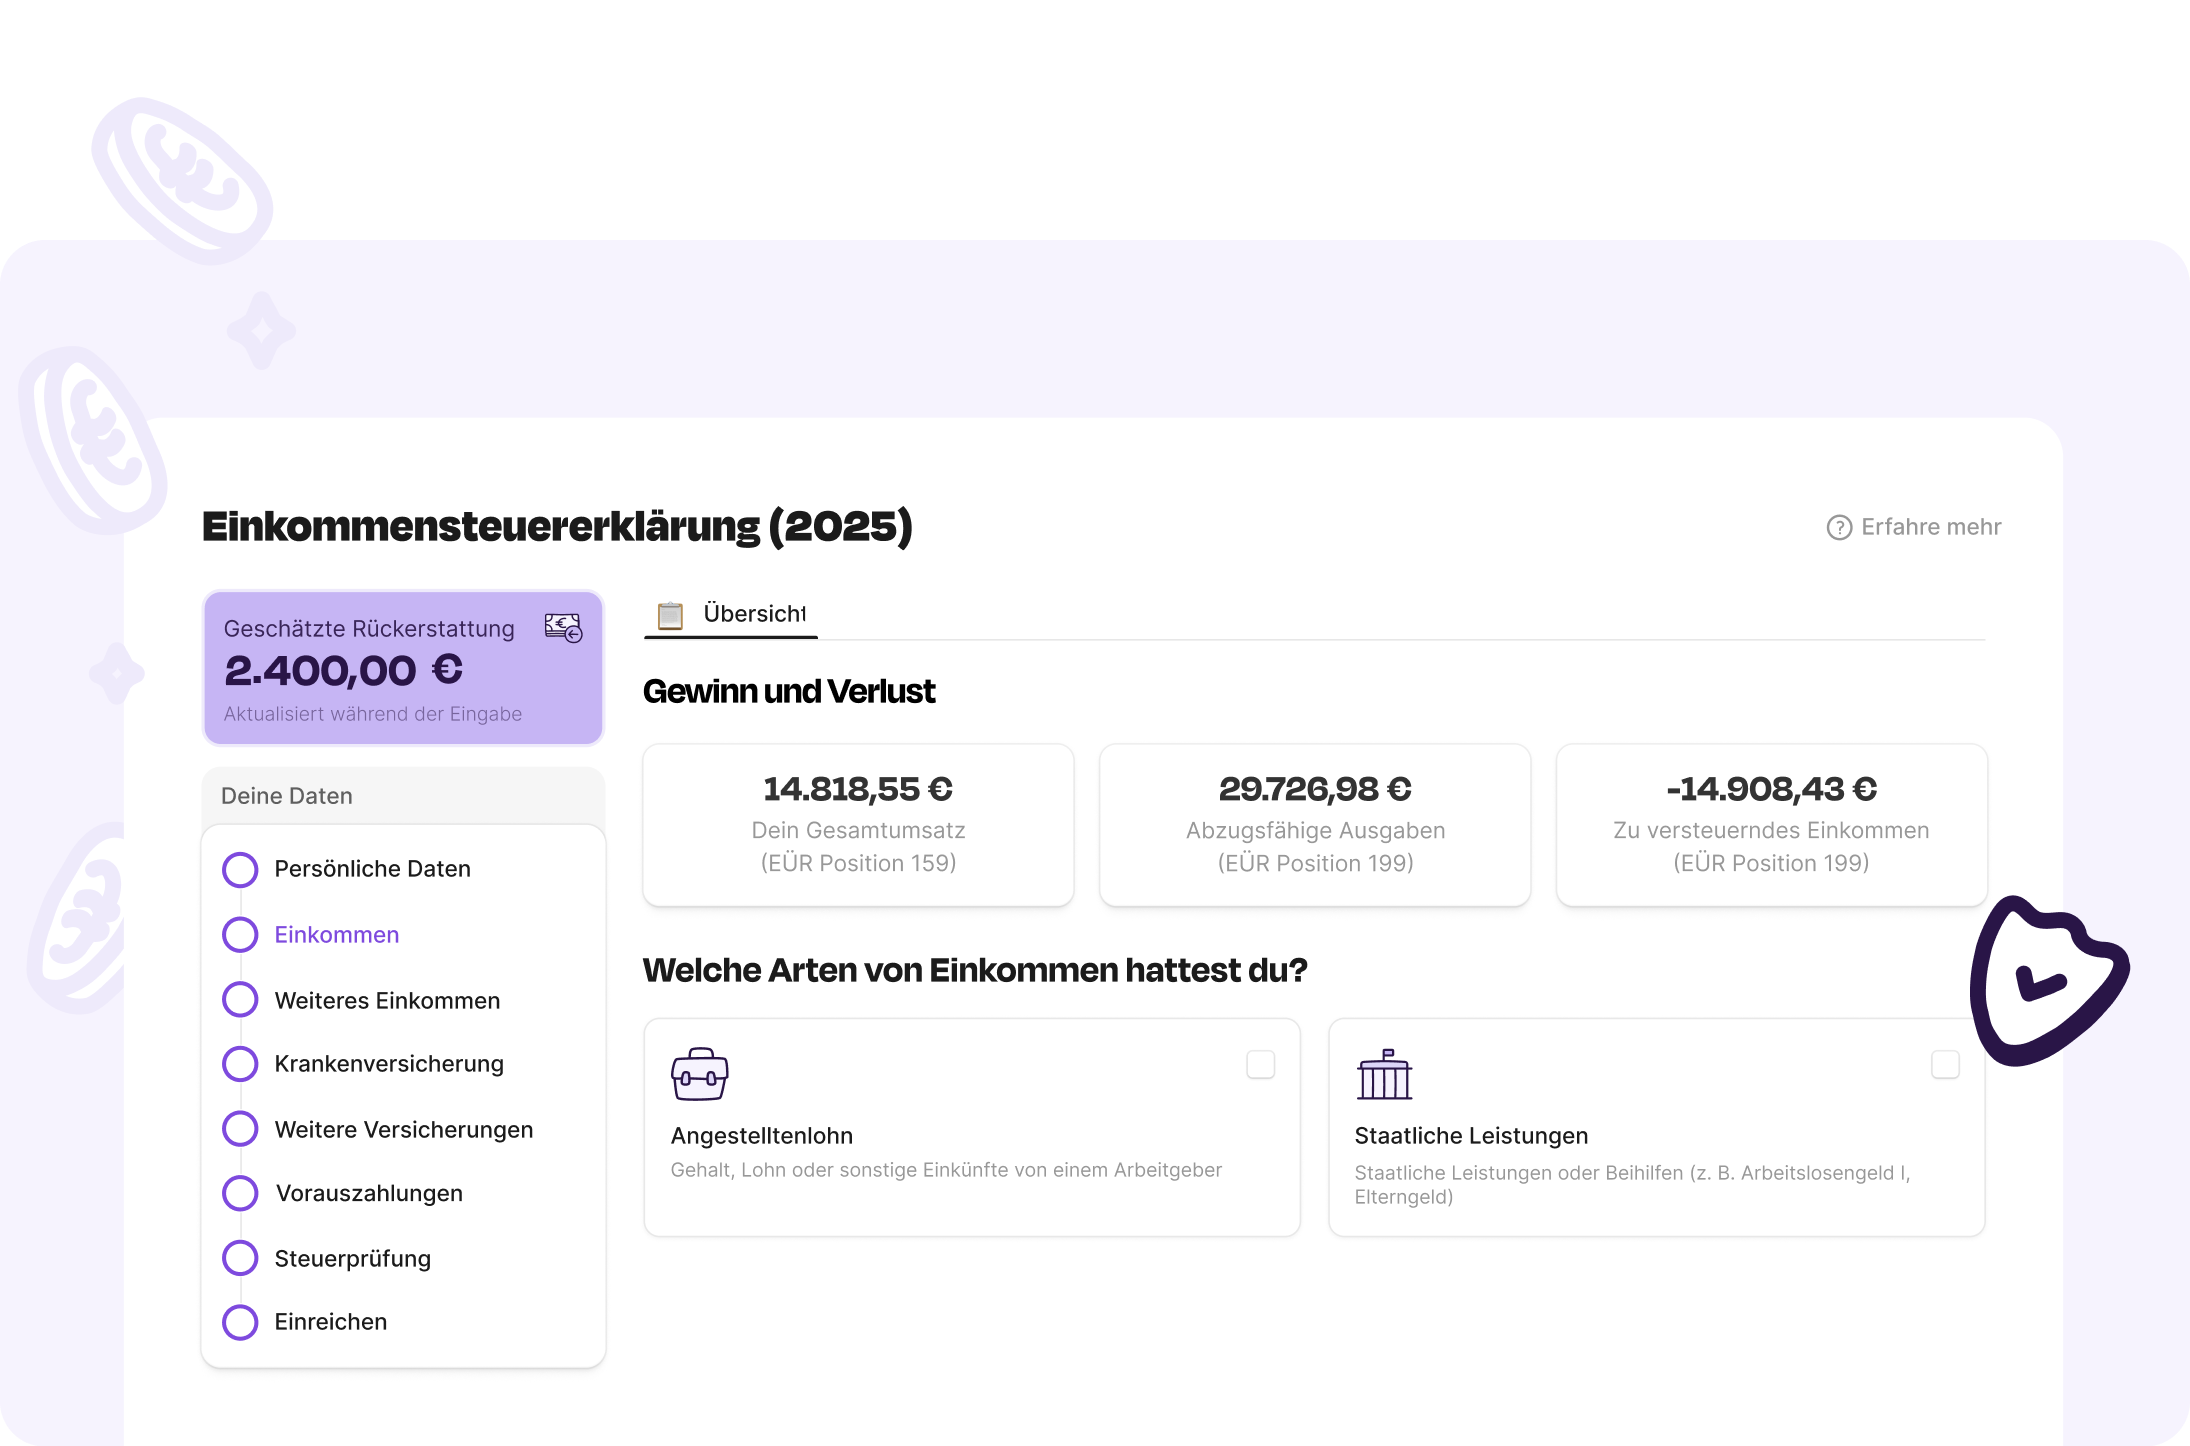Click the Angestelltenlohn card title
Screen dimensions: 2190x1446
pyautogui.click(x=762, y=1136)
